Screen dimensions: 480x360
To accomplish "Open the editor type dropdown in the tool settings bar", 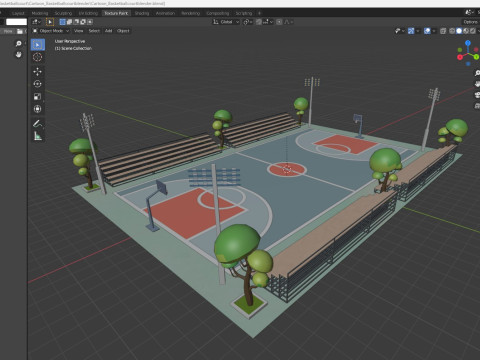I will (36, 22).
